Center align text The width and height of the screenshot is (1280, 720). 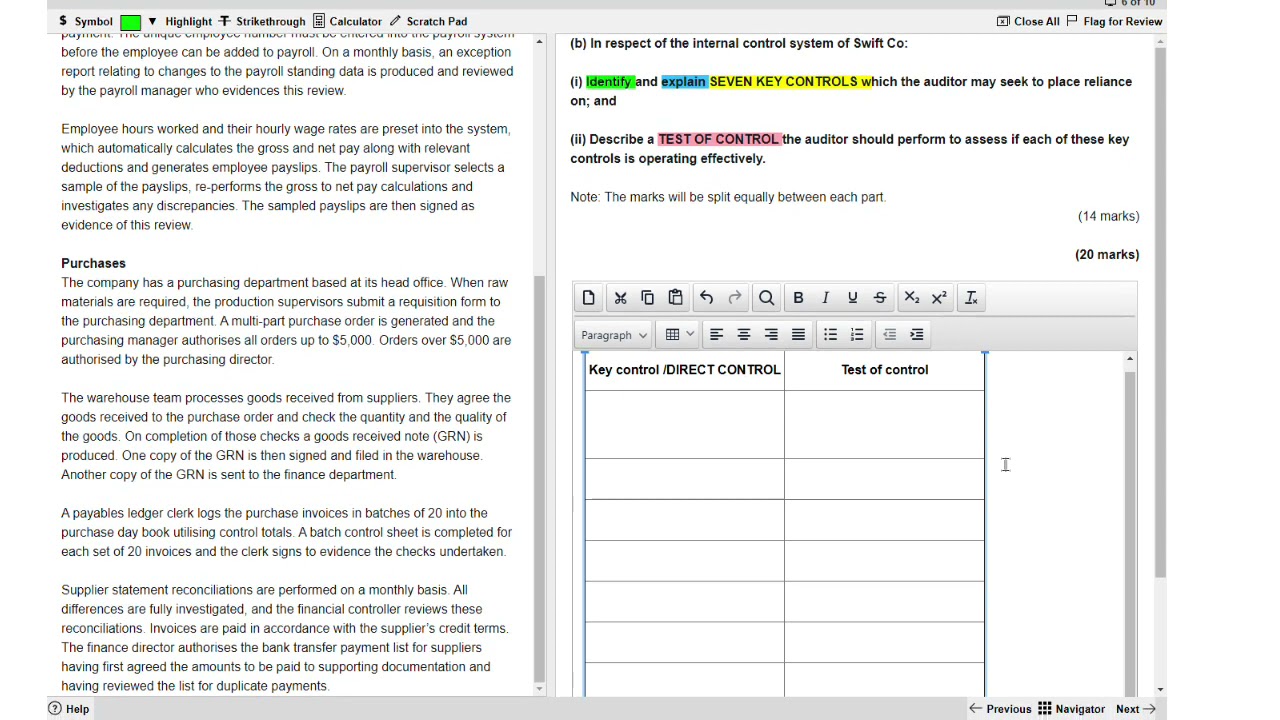tap(743, 335)
